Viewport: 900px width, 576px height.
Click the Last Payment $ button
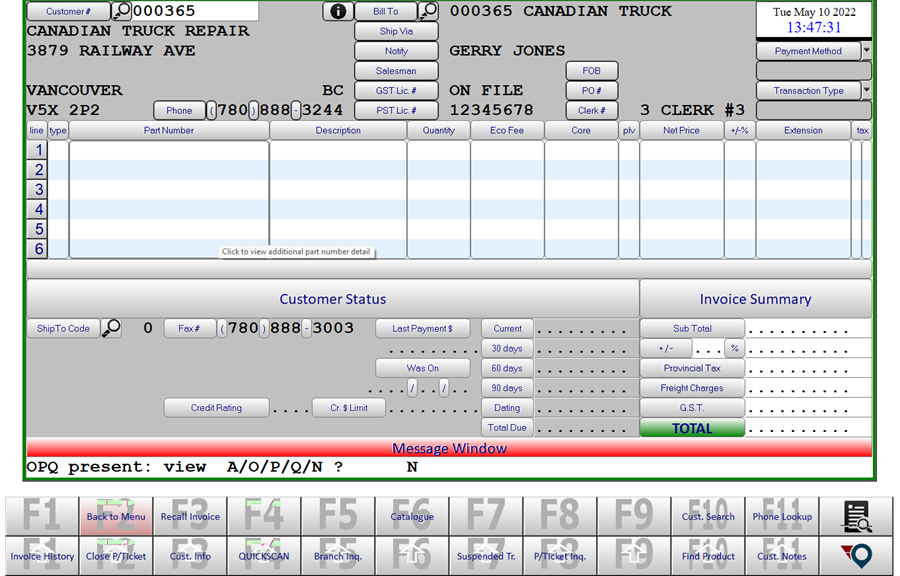[422, 328]
